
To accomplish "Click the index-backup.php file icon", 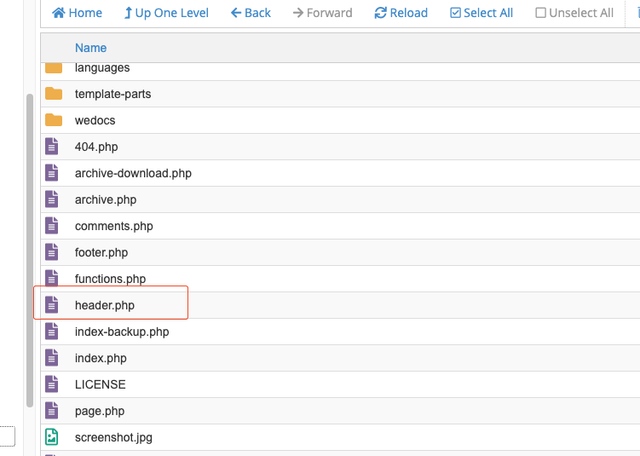I will pyautogui.click(x=51, y=331).
